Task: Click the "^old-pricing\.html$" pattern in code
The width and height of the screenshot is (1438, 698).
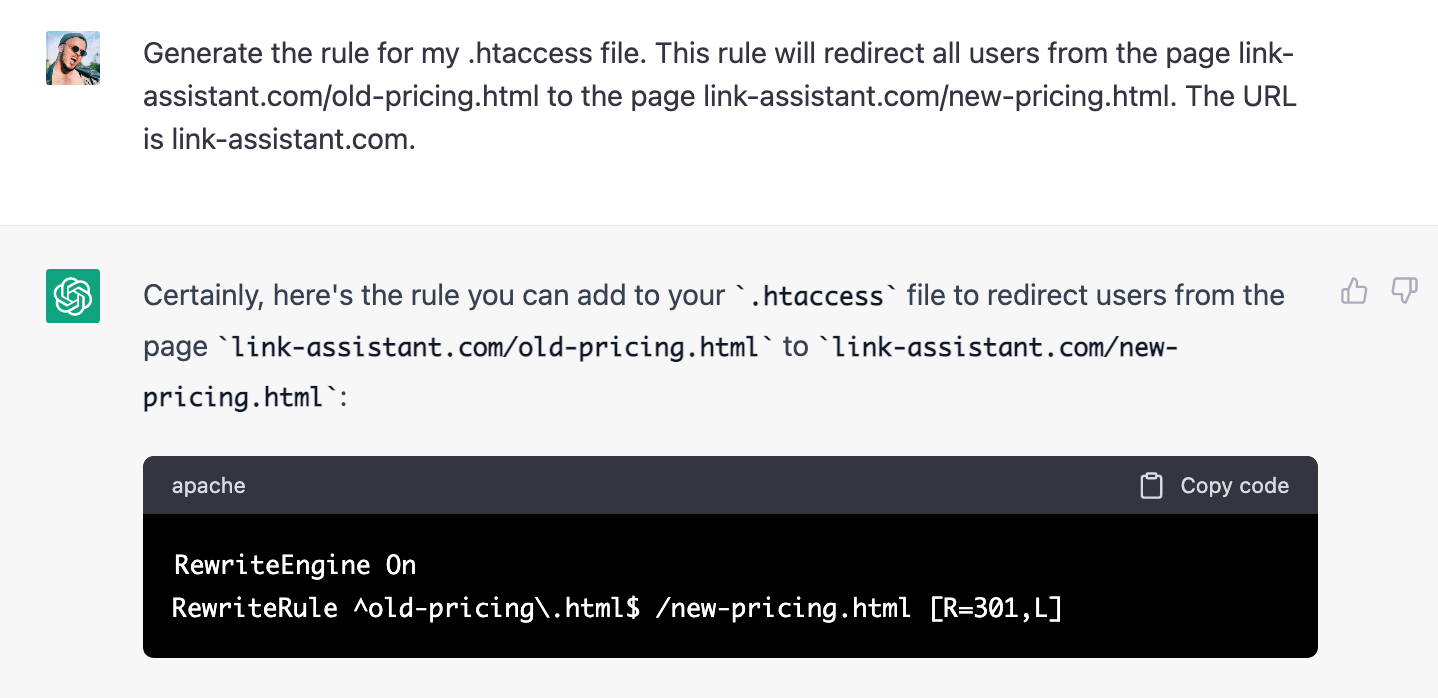Action: coord(496,608)
